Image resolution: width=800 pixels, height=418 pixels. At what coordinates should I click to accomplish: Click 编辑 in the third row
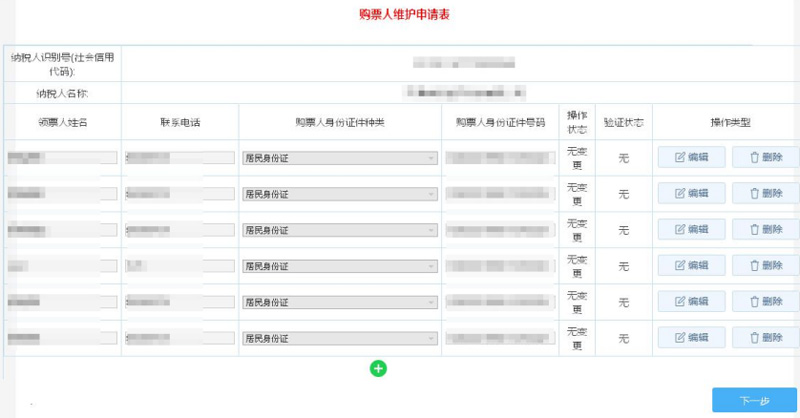(691, 230)
